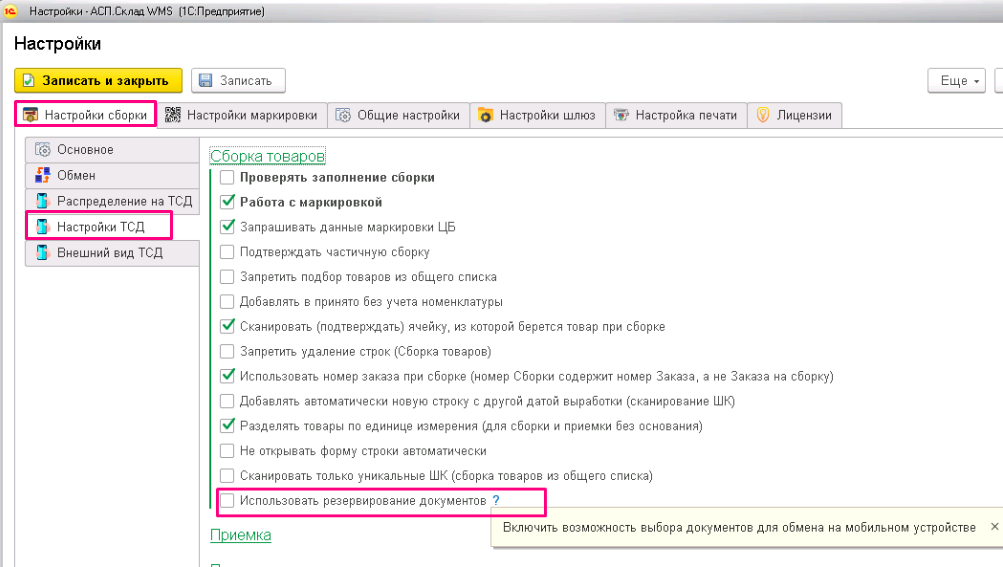
Task: Check Сканировать только уникальные ШК
Action: pyautogui.click(x=227, y=475)
